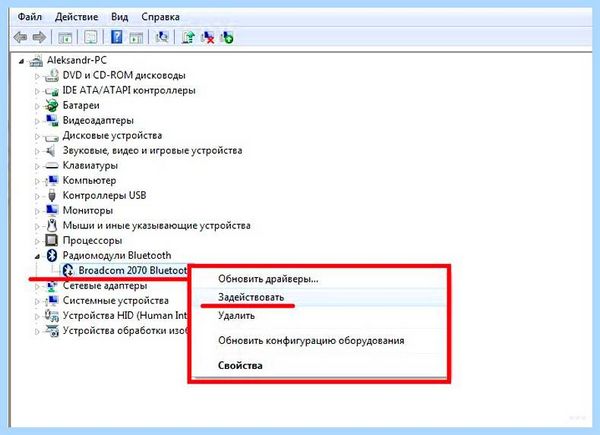
Task: Expand the Контроллеры USB node
Action: [x=37, y=196]
